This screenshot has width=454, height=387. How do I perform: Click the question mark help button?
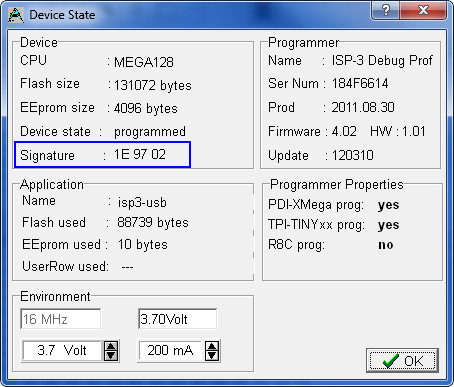385,10
